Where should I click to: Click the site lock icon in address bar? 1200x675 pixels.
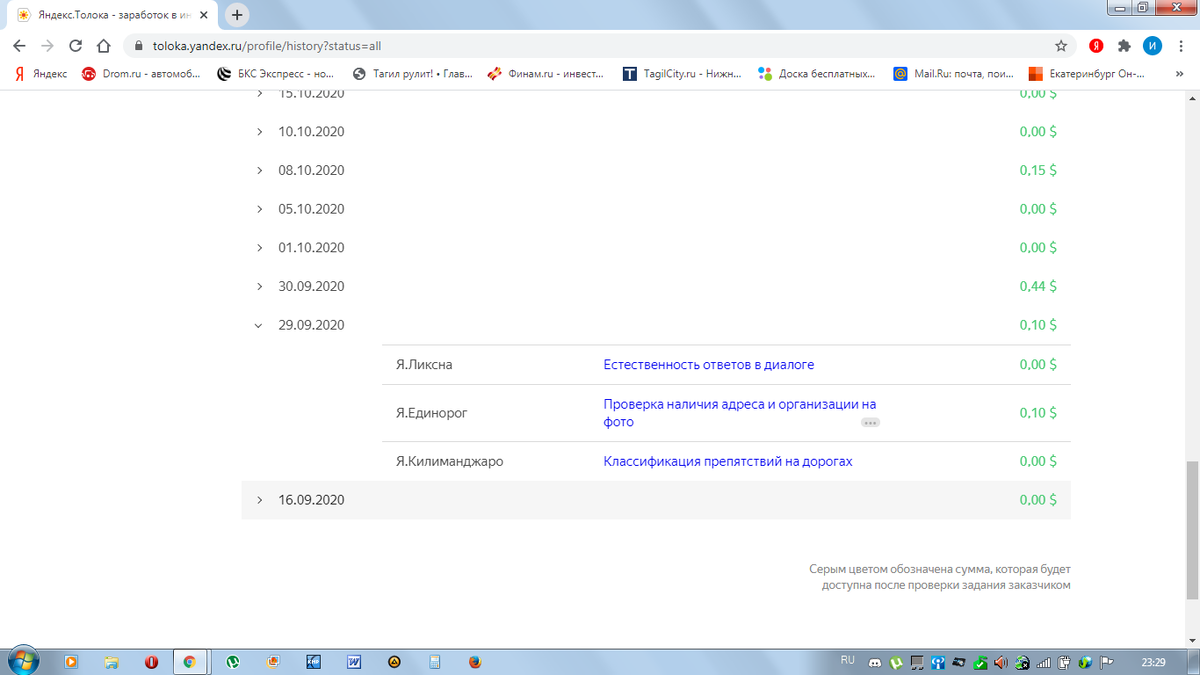click(139, 46)
